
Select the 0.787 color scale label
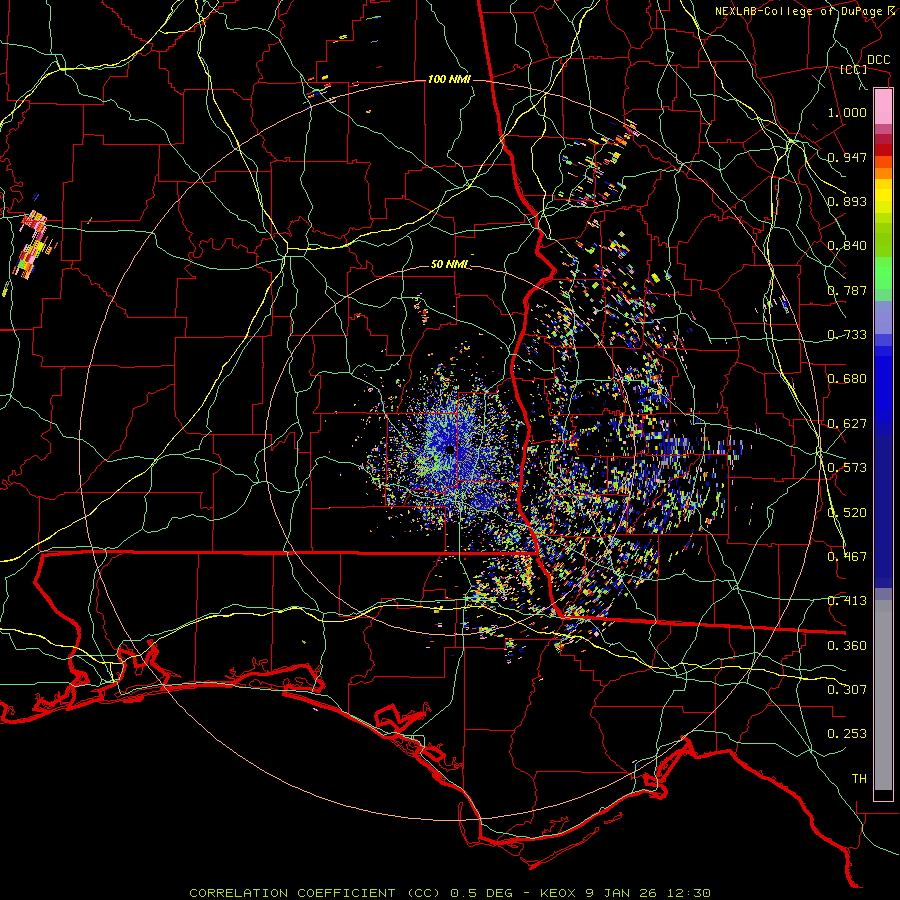847,290
